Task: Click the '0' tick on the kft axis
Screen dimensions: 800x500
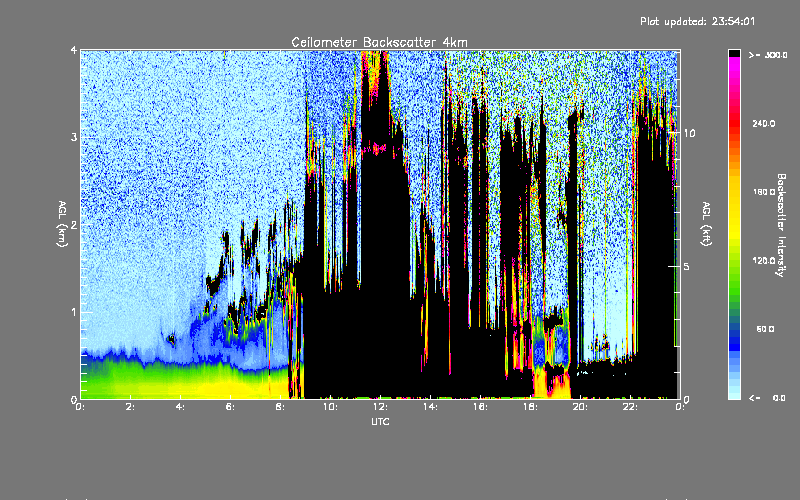Action: pos(686,399)
